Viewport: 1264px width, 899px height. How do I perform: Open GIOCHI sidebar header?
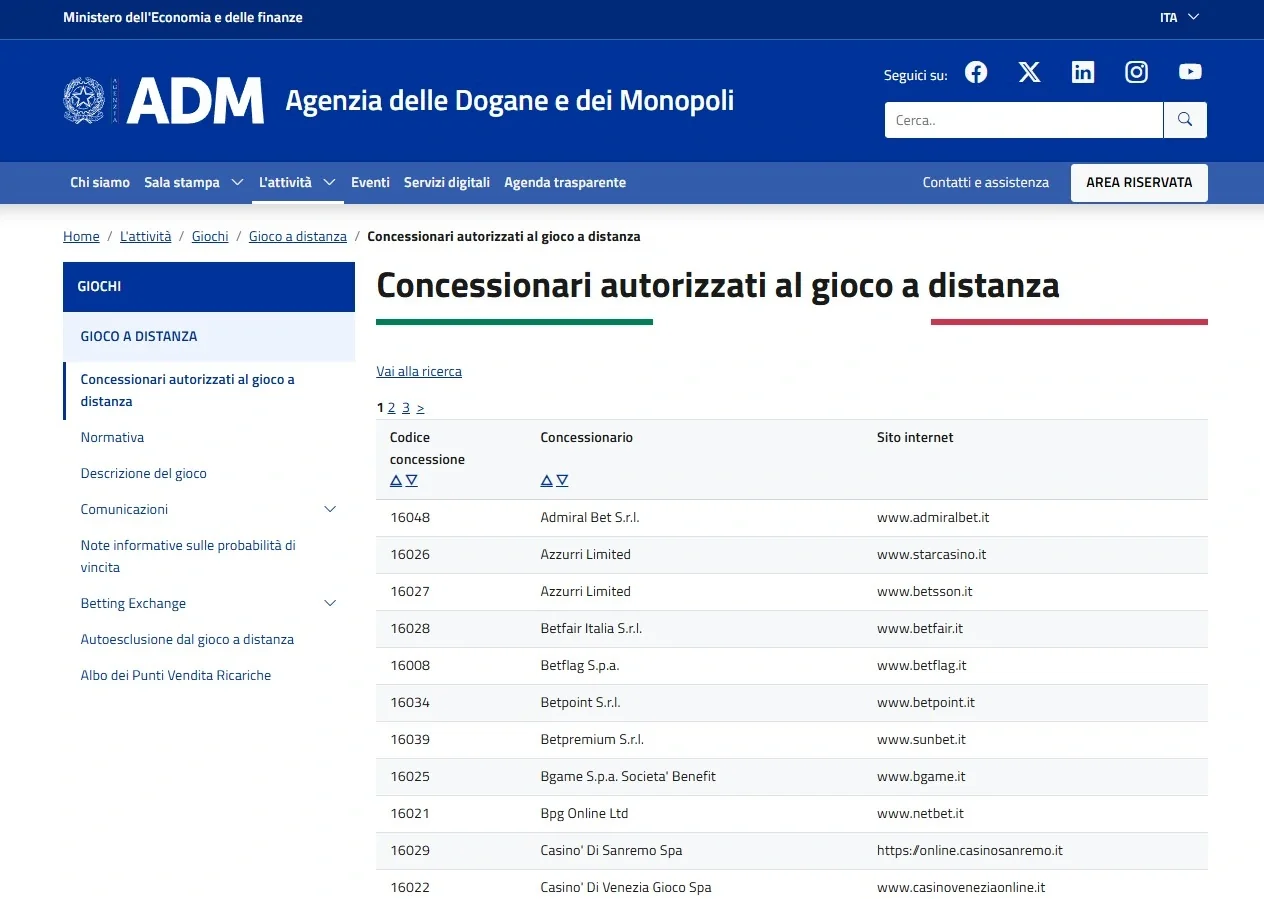(209, 287)
